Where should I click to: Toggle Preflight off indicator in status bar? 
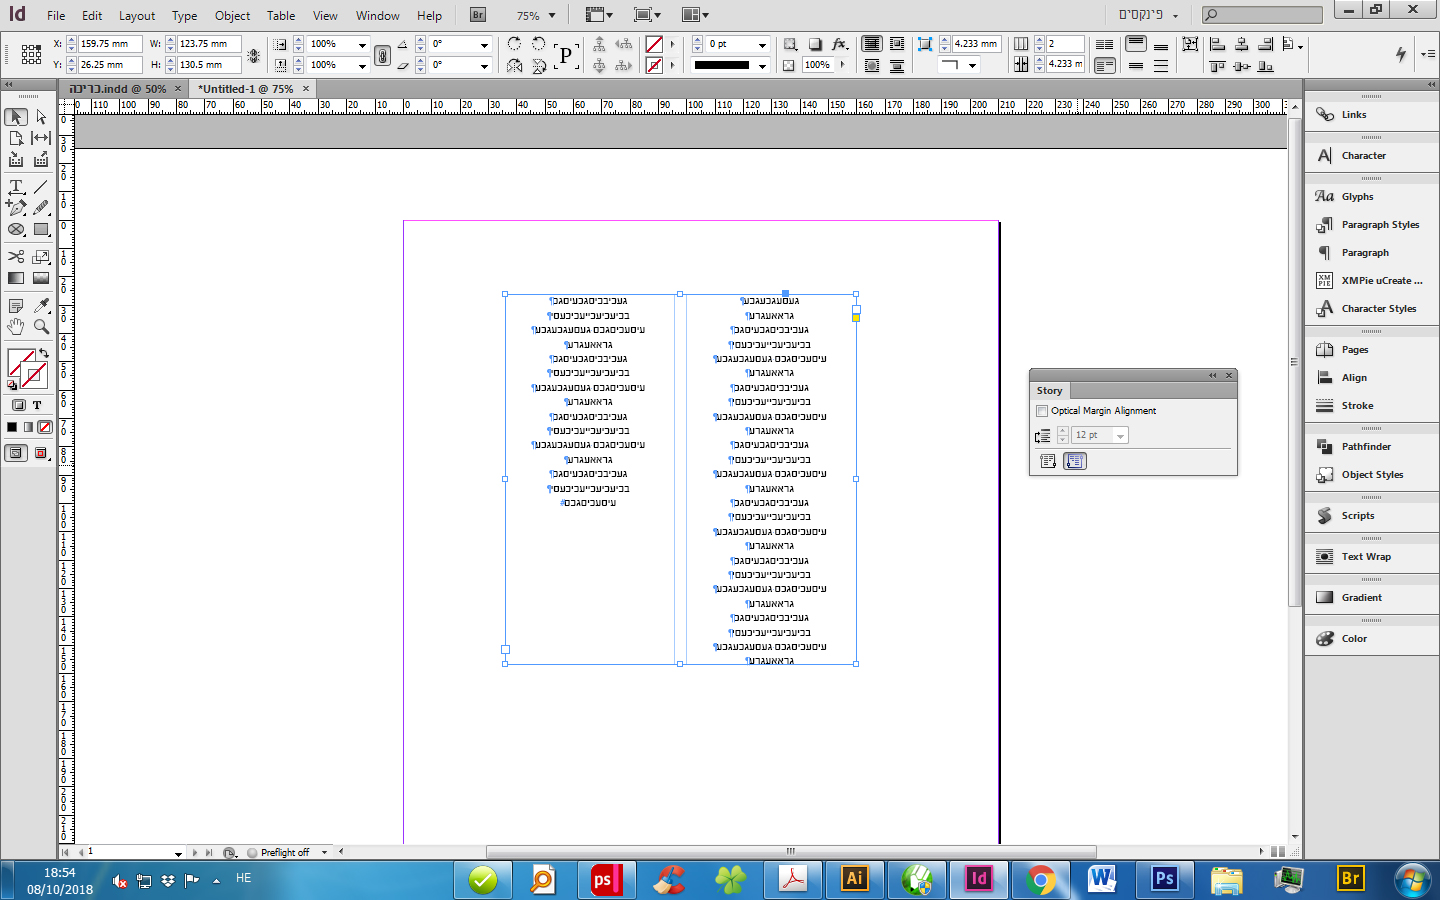(284, 853)
